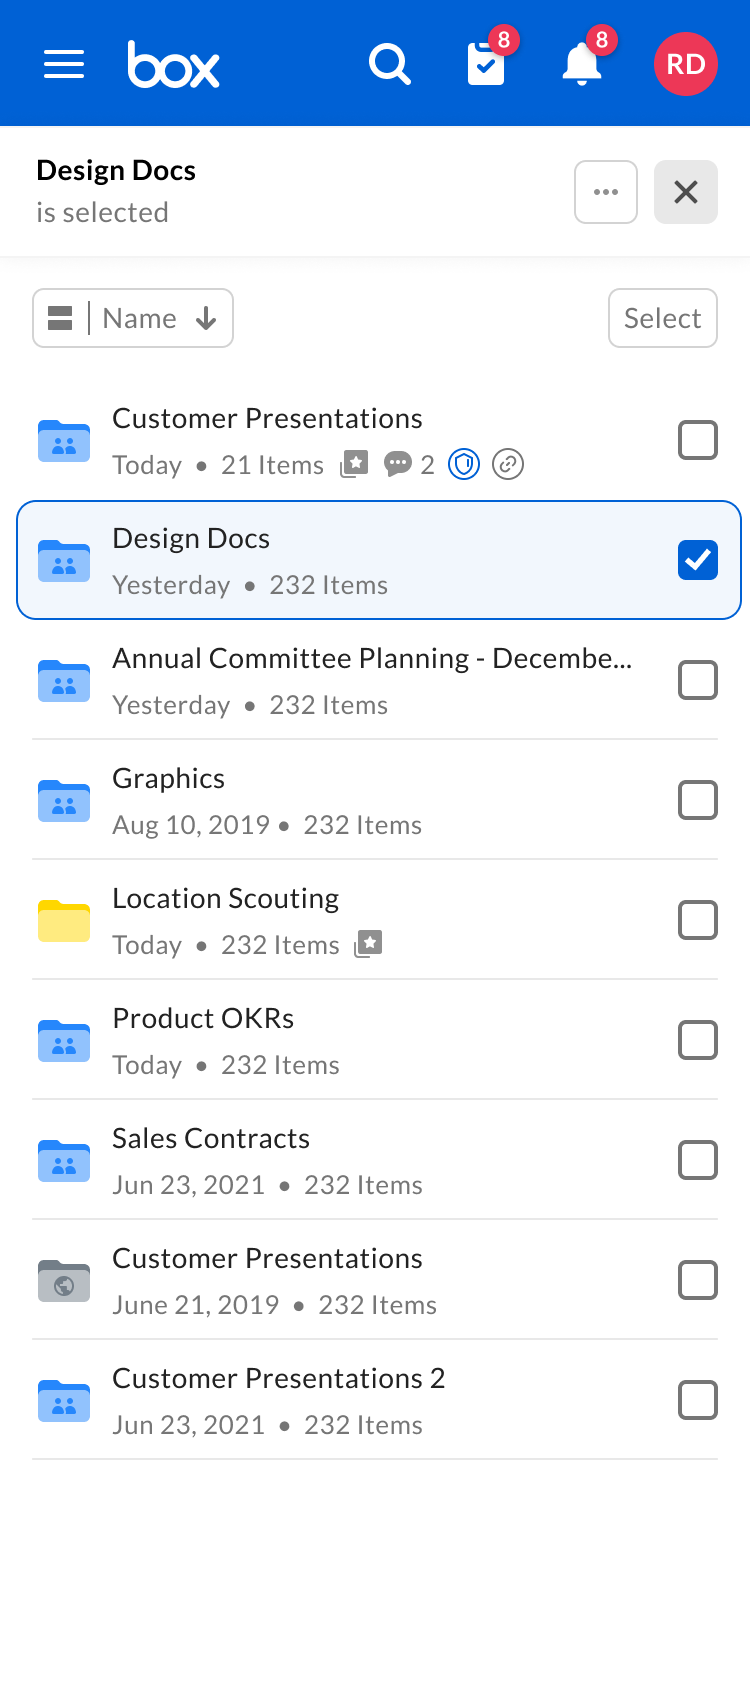
Task: Open the Product OKRs folder
Action: pyautogui.click(x=204, y=1018)
